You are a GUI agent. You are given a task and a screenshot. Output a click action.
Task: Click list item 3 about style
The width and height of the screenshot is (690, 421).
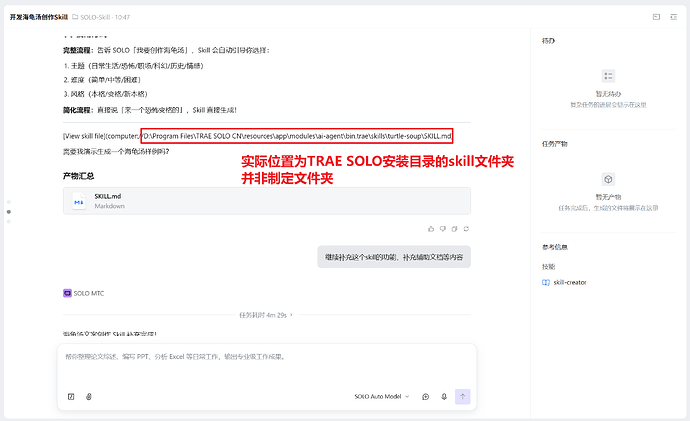pyautogui.click(x=106, y=94)
